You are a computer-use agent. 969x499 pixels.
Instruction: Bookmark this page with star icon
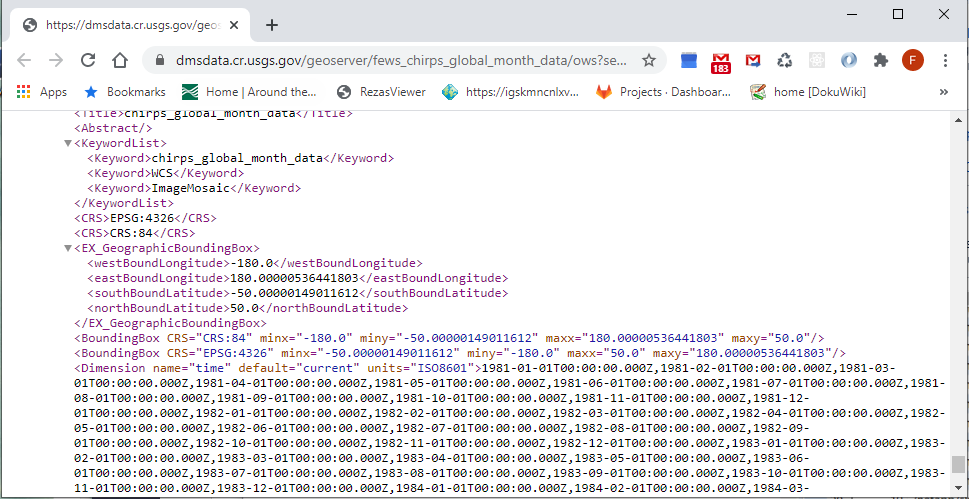coord(649,60)
